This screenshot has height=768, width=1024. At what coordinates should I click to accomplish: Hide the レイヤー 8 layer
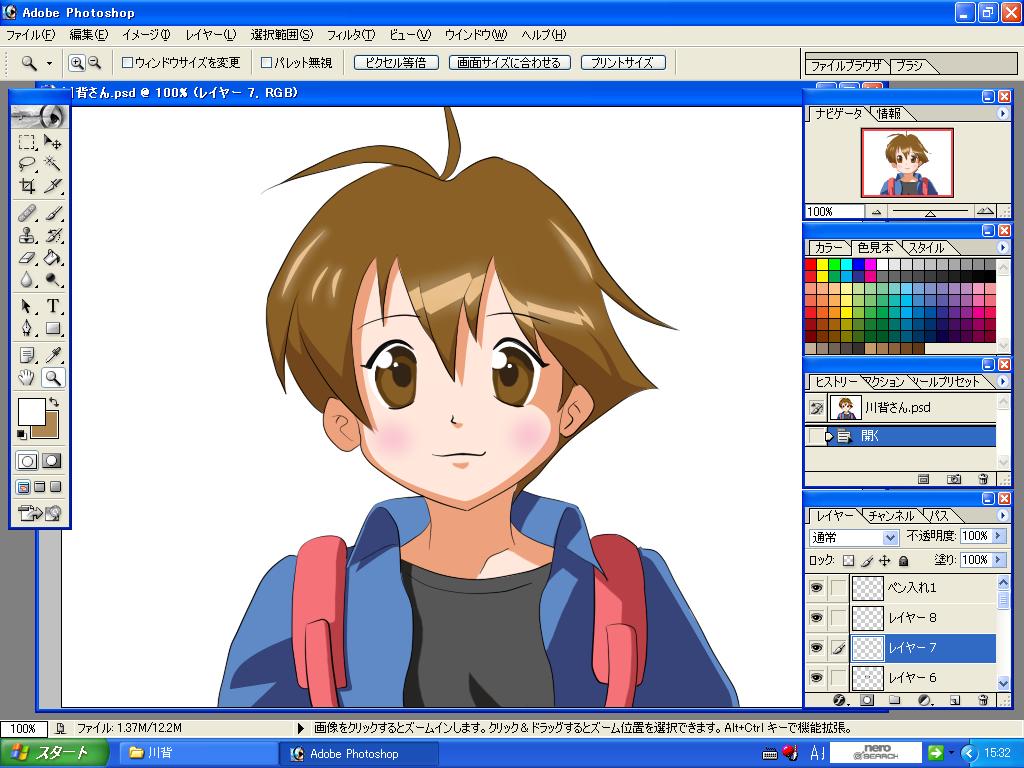(816, 618)
